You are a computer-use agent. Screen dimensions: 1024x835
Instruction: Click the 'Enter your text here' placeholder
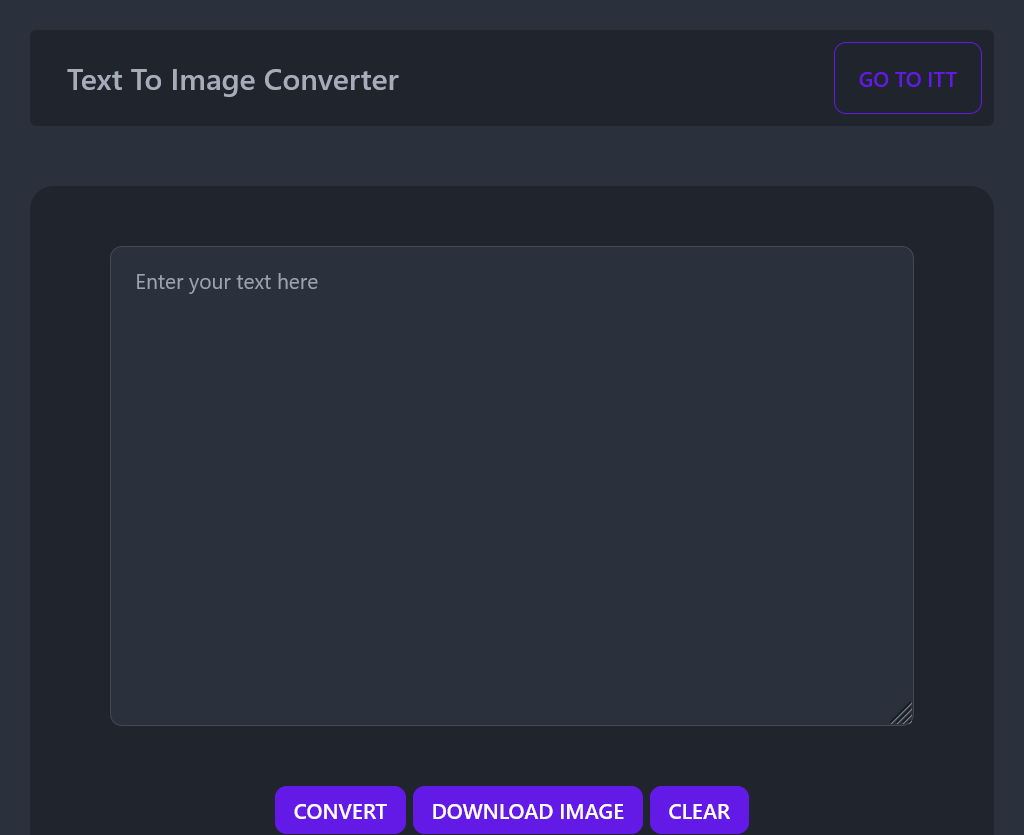227,282
